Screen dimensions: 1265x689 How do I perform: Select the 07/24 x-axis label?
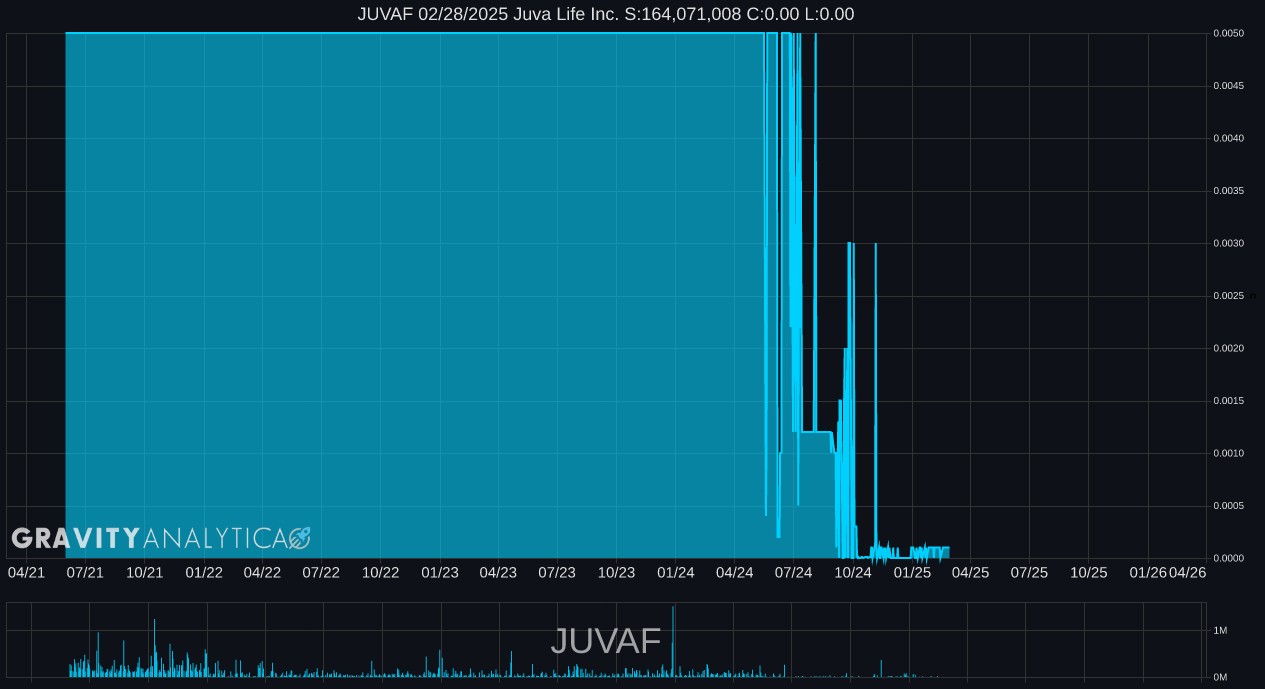(793, 572)
